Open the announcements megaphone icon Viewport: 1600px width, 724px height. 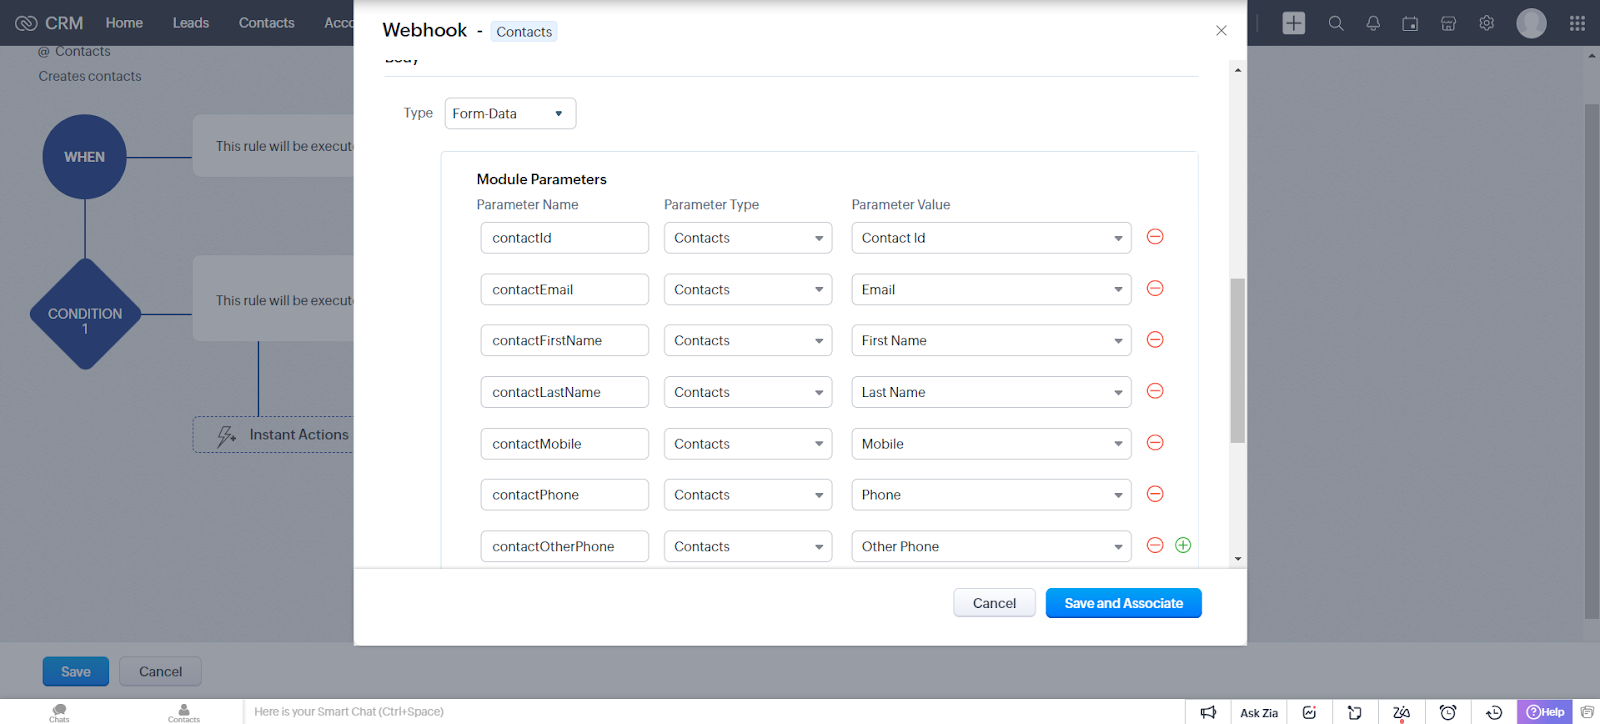(1208, 712)
